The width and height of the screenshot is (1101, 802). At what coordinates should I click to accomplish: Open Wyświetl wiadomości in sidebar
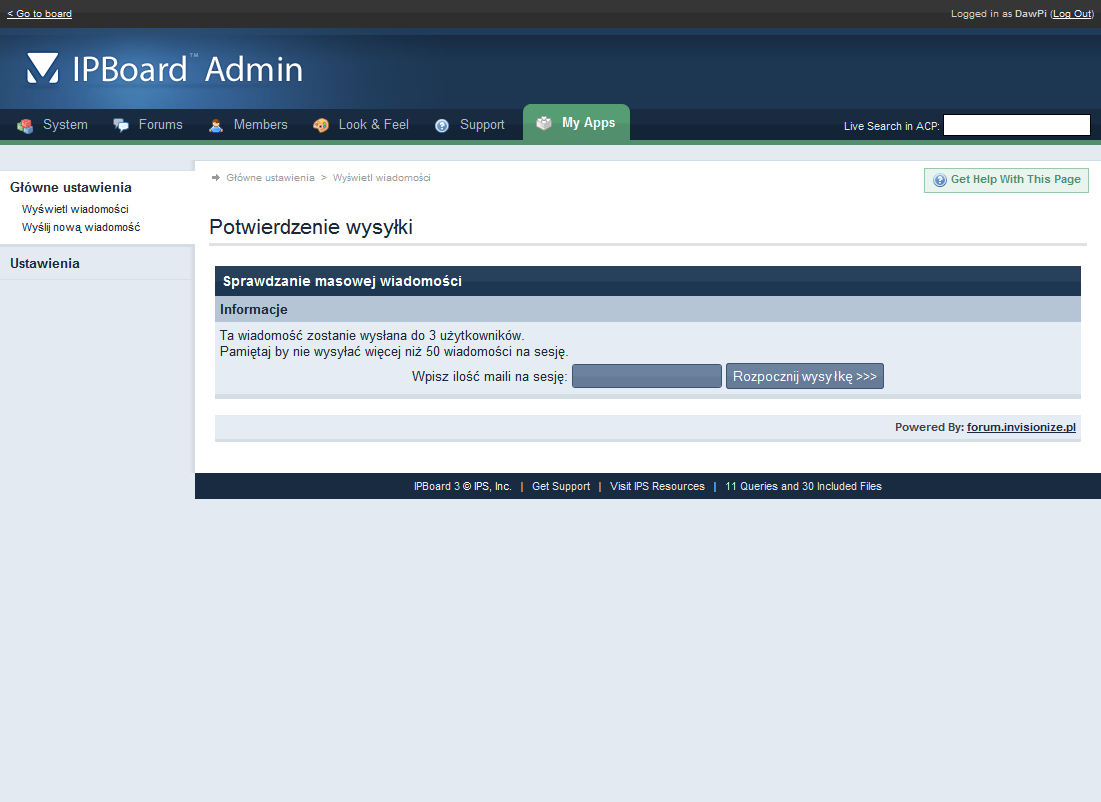(x=75, y=209)
